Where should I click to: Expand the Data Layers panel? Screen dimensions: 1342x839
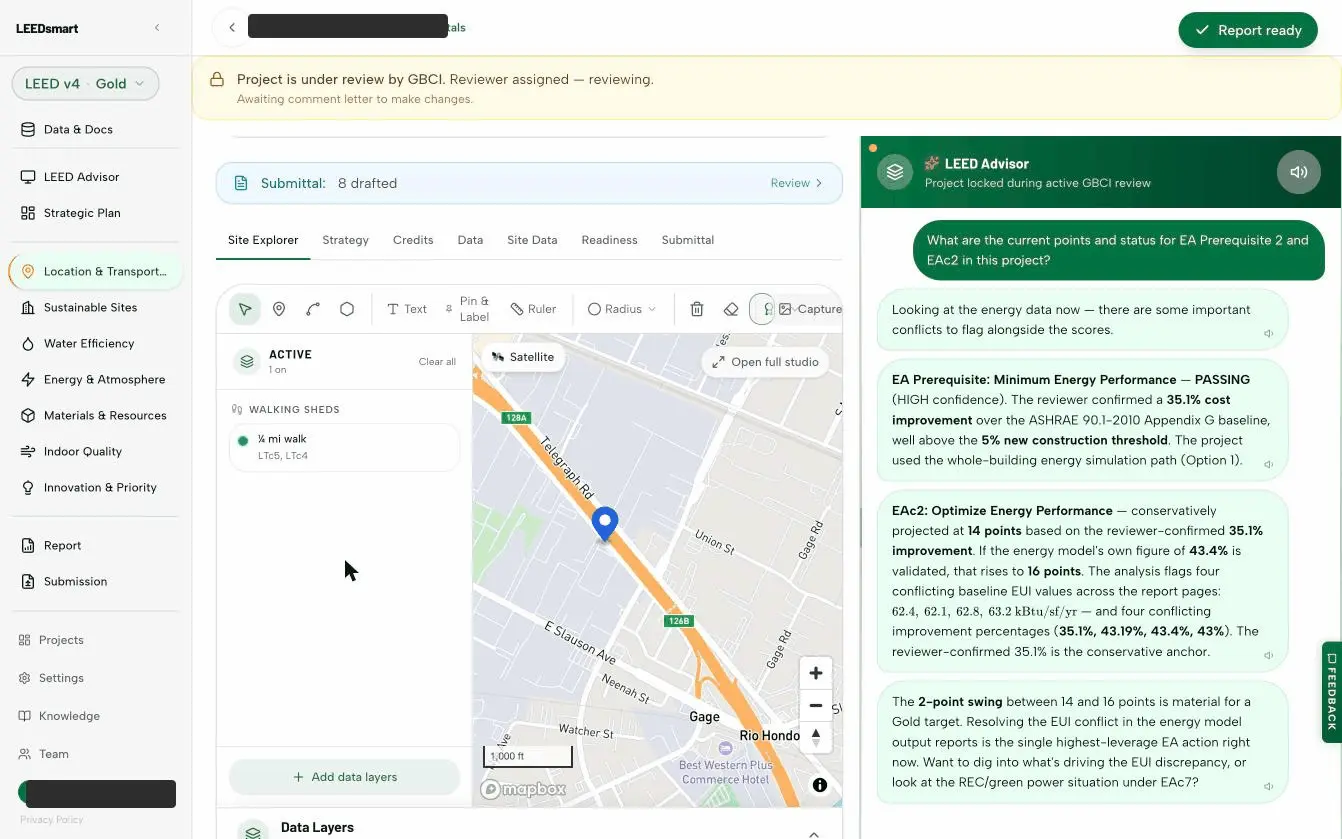tap(814, 834)
